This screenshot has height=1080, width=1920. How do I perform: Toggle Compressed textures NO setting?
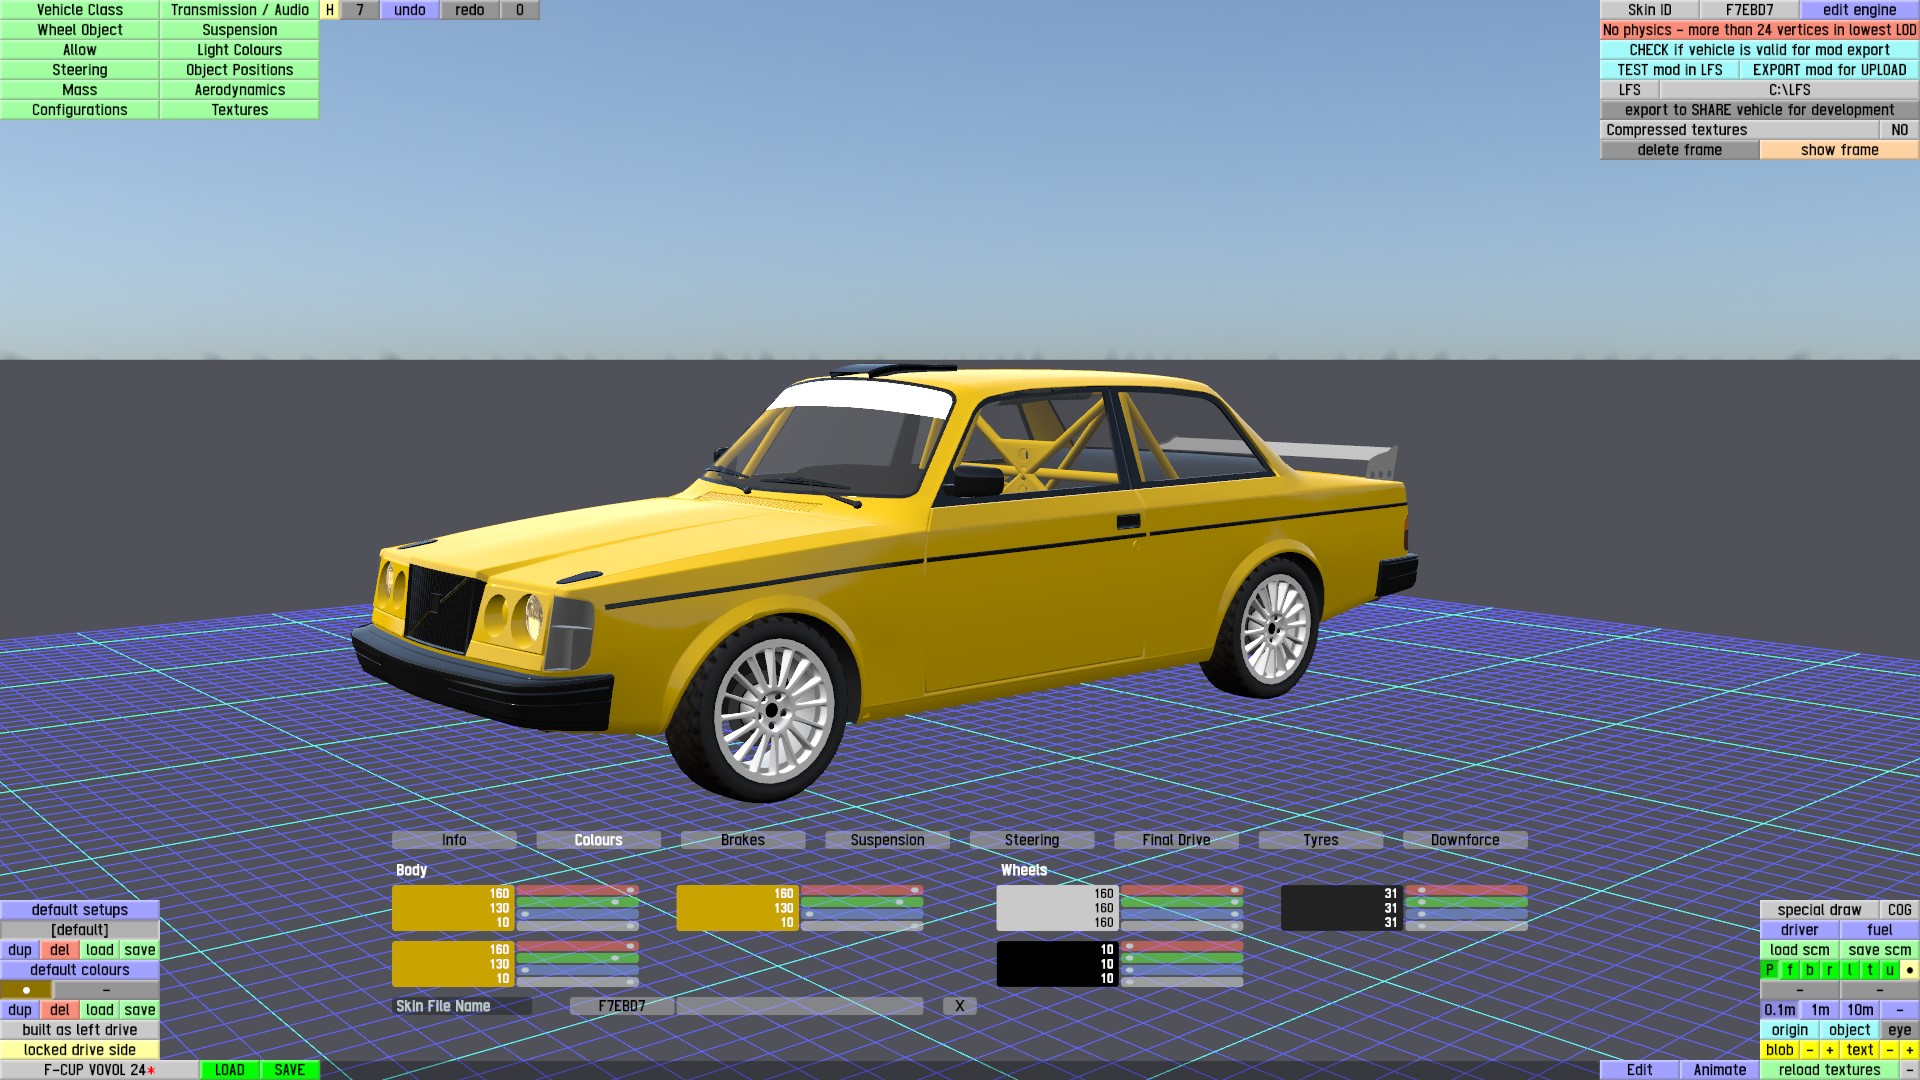1899,130
